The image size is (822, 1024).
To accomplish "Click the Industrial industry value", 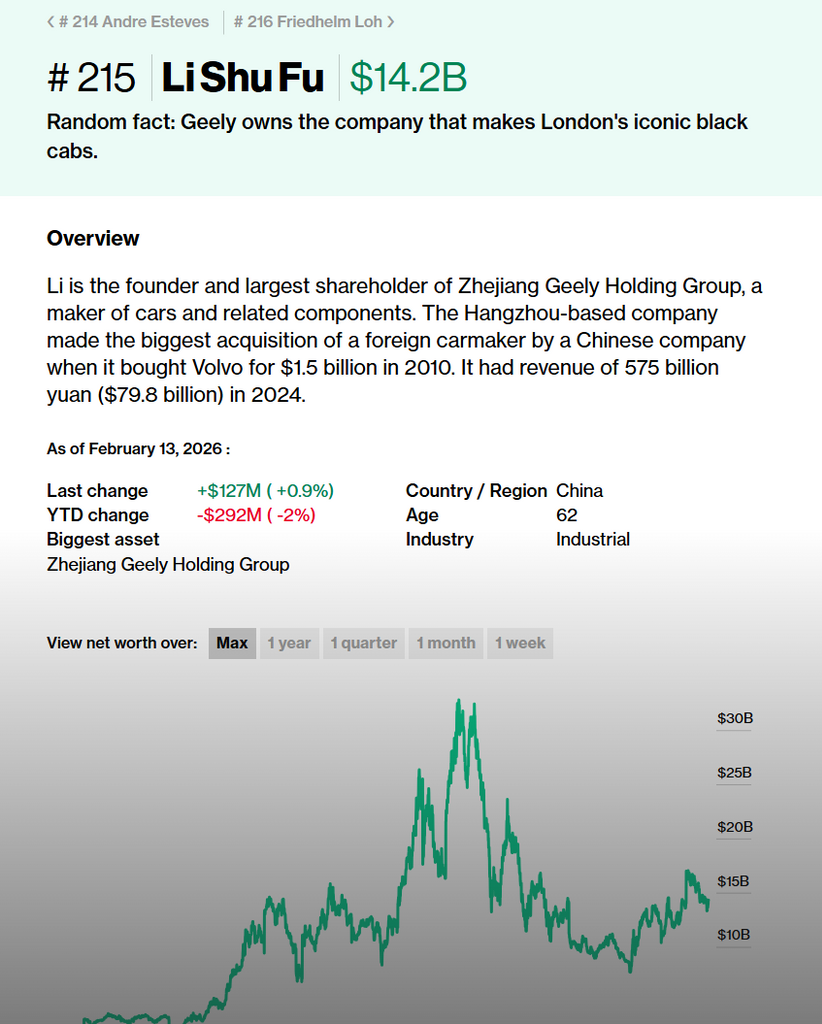I will pos(593,539).
